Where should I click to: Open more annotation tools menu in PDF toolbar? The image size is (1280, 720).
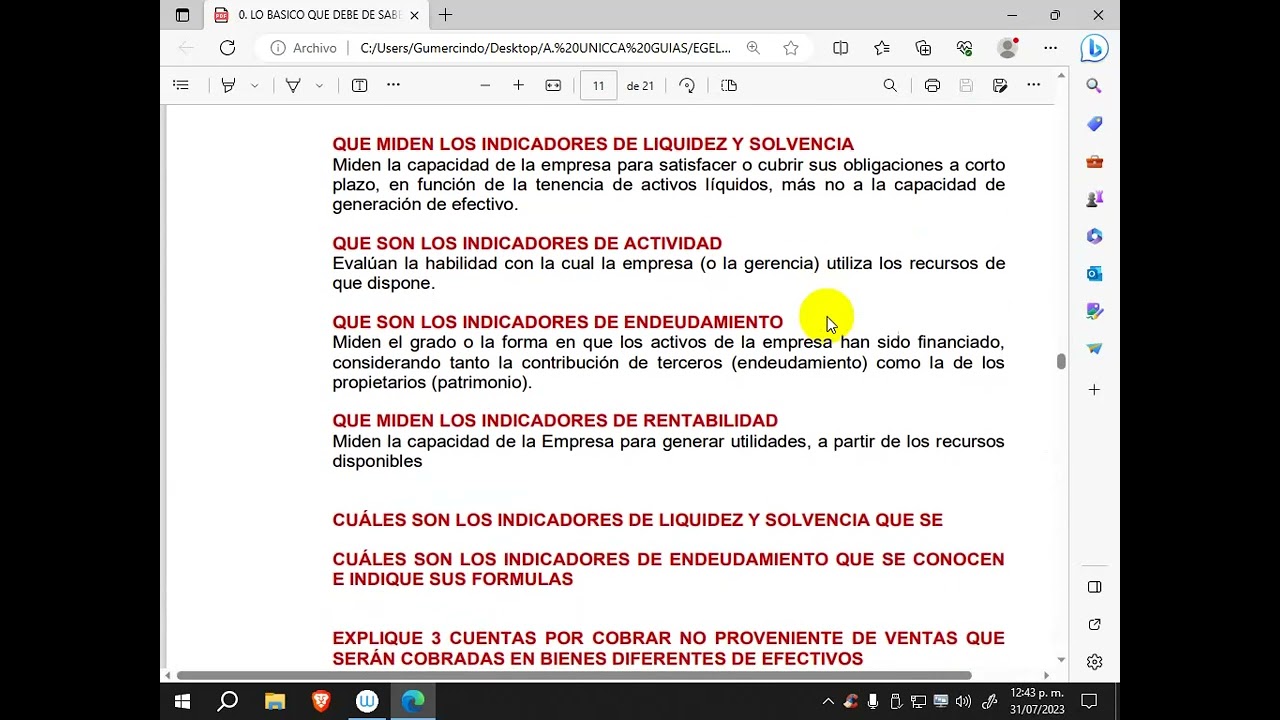point(393,85)
